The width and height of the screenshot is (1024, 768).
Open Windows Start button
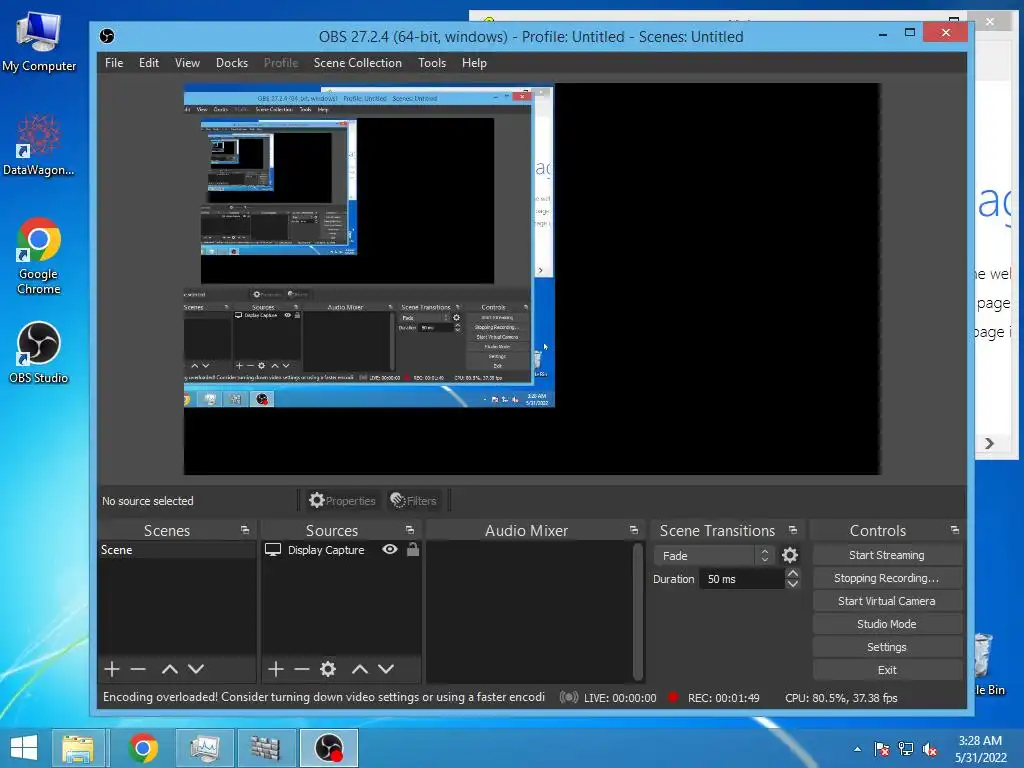click(x=24, y=748)
